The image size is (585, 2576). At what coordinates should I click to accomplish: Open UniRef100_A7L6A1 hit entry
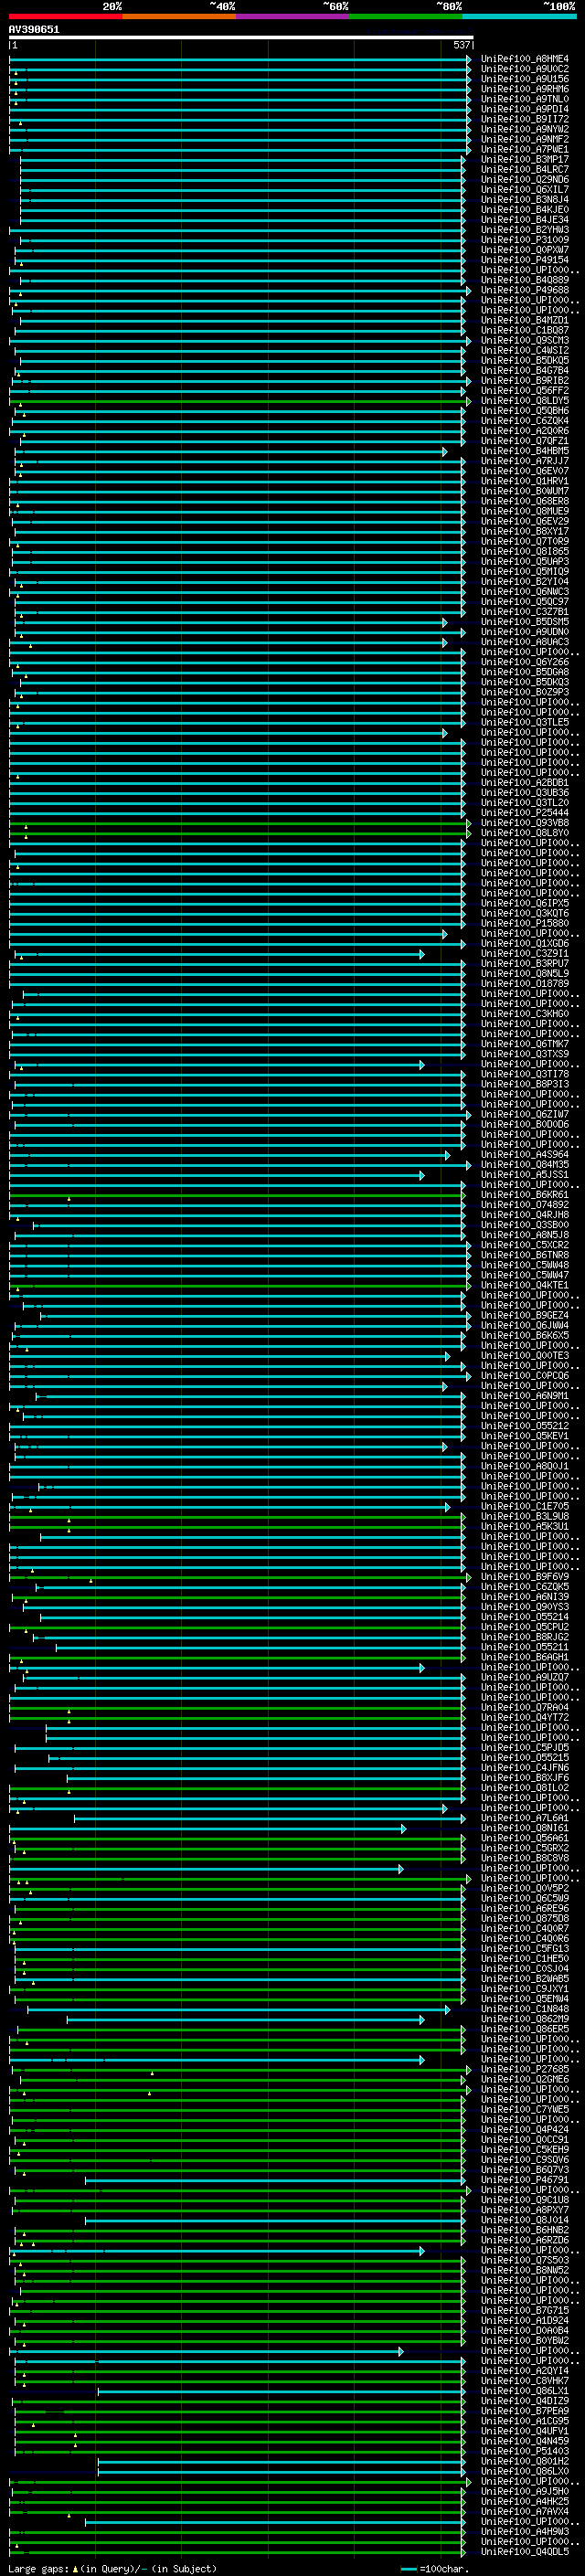[525, 1818]
